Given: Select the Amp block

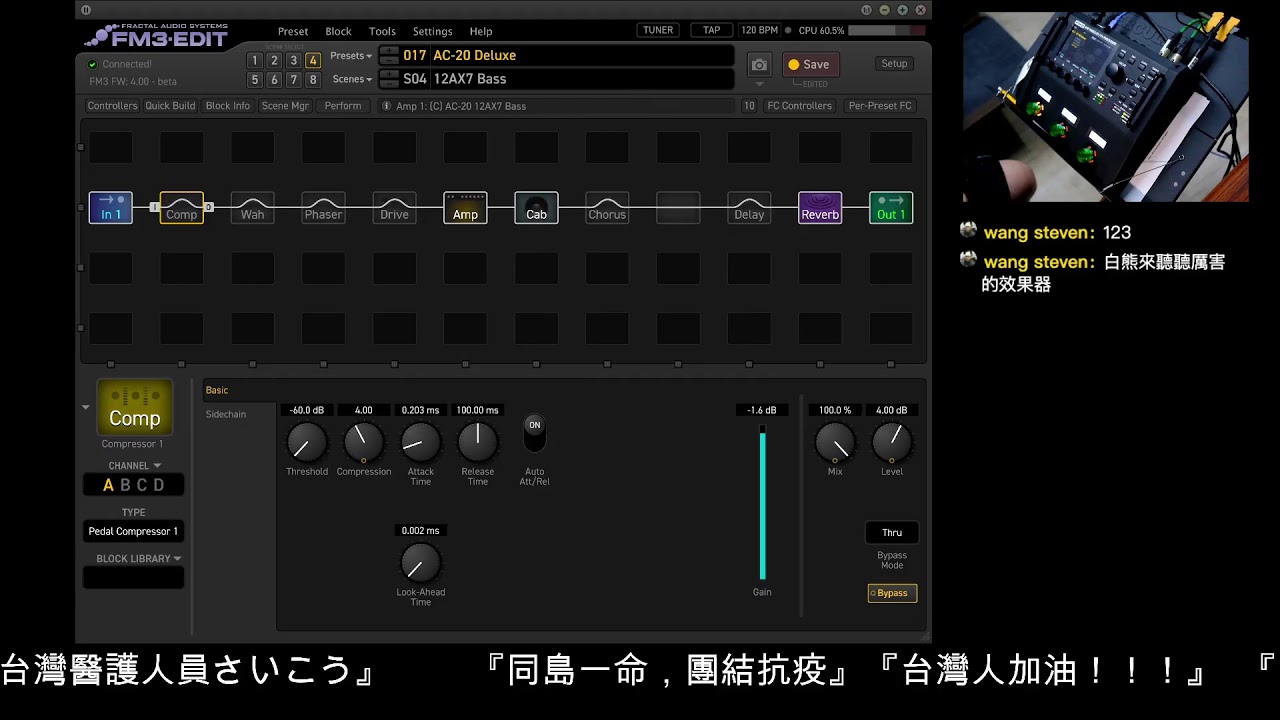Looking at the screenshot, I should [465, 208].
